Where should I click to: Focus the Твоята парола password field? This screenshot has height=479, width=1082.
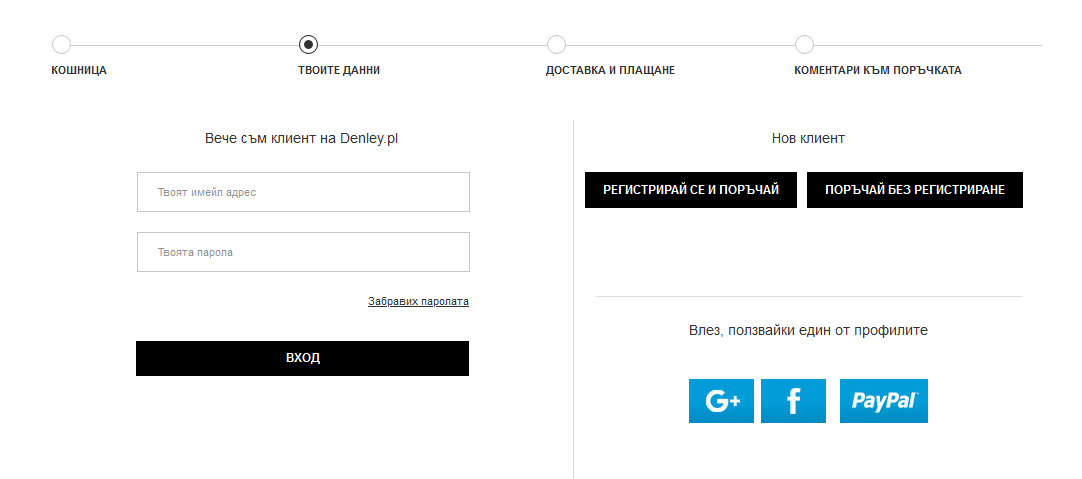[x=303, y=252]
